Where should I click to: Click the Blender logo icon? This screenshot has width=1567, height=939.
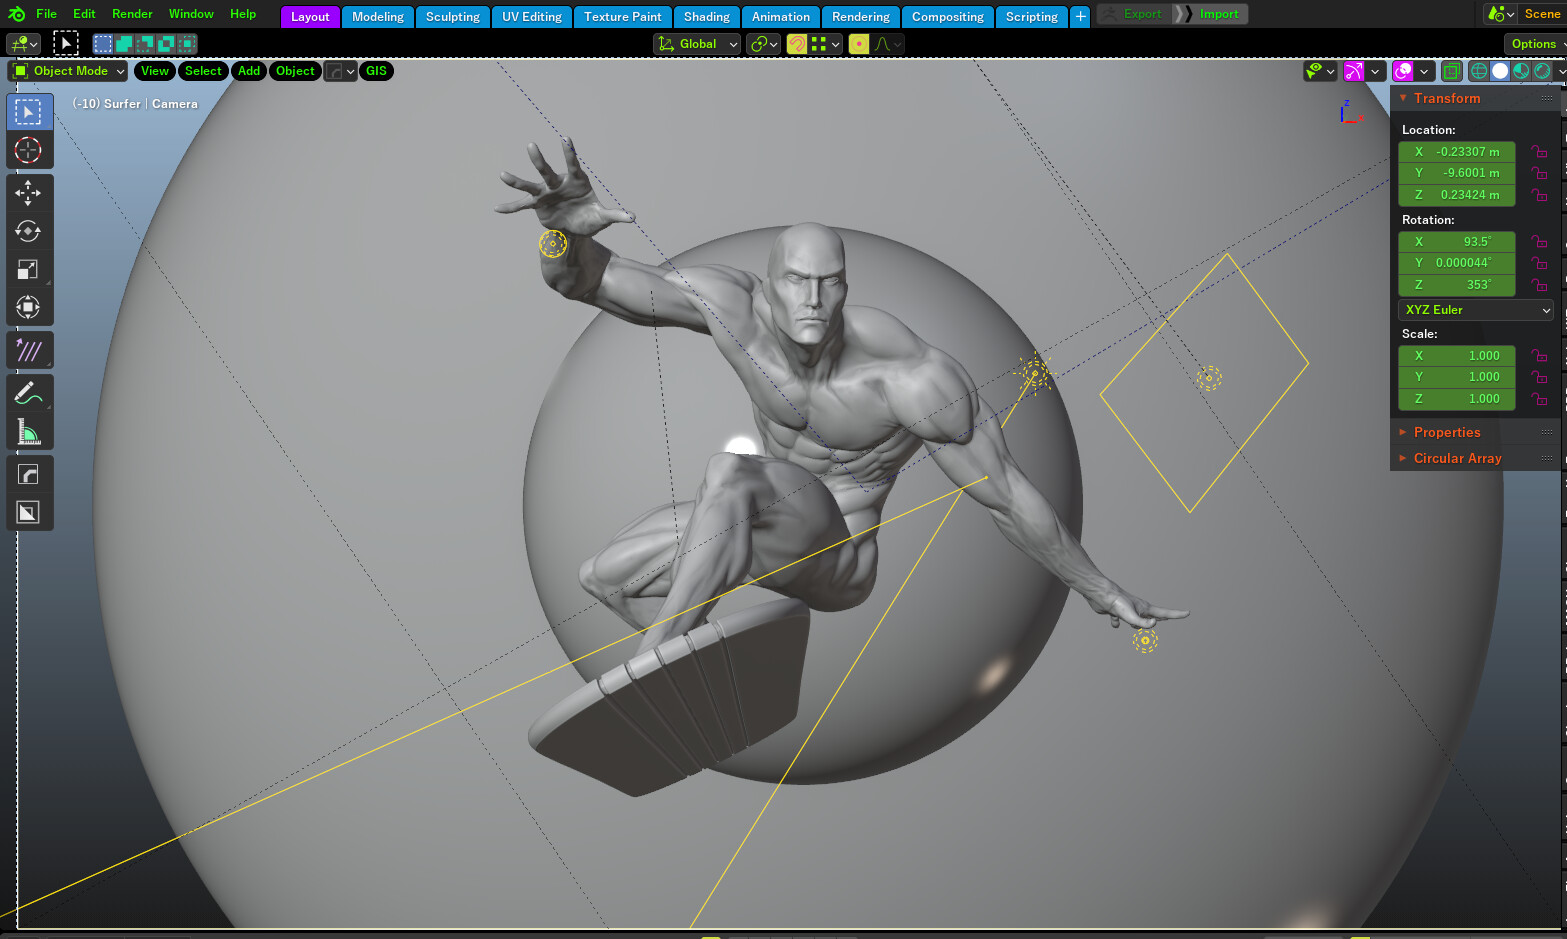tap(16, 14)
